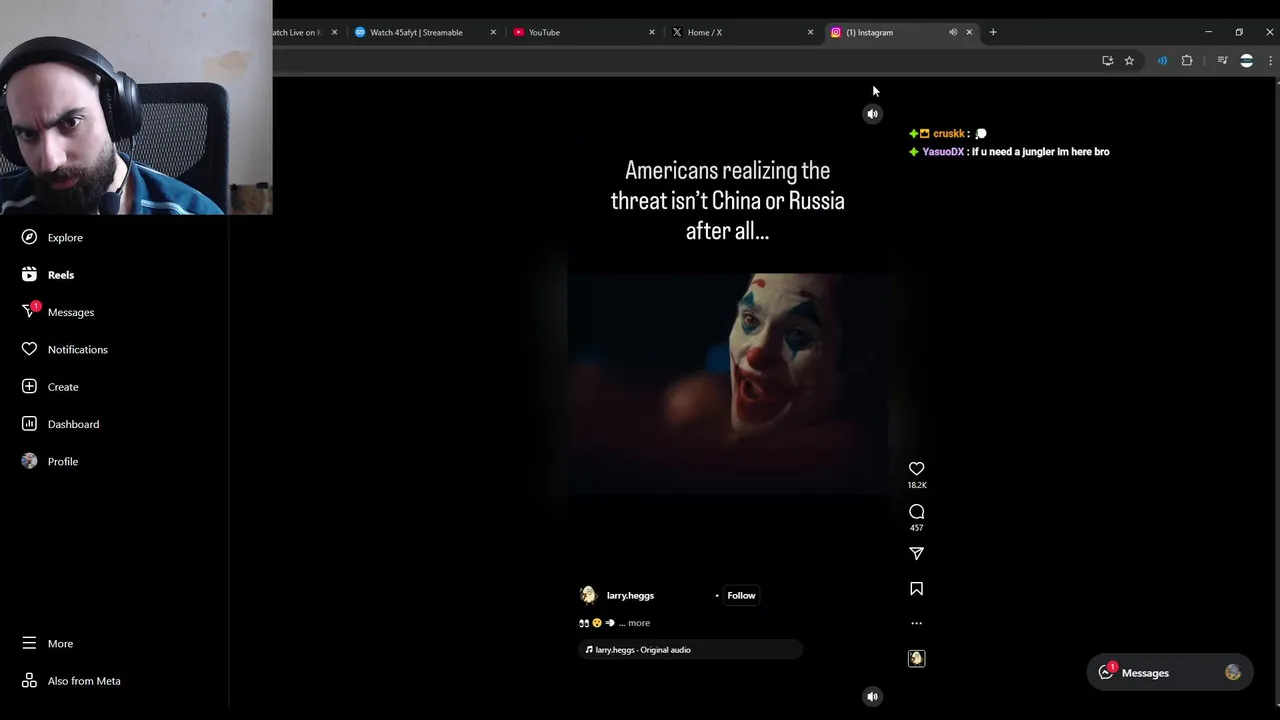Open the Messages icon with notification badge
Image resolution: width=1280 pixels, height=720 pixels.
tap(29, 311)
